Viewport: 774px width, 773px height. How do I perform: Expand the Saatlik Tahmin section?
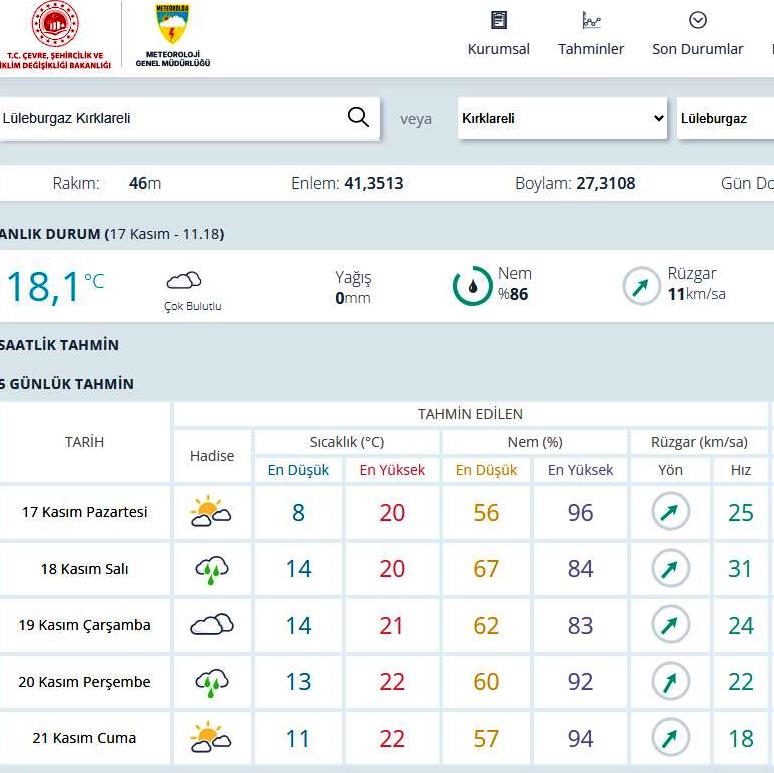point(59,345)
